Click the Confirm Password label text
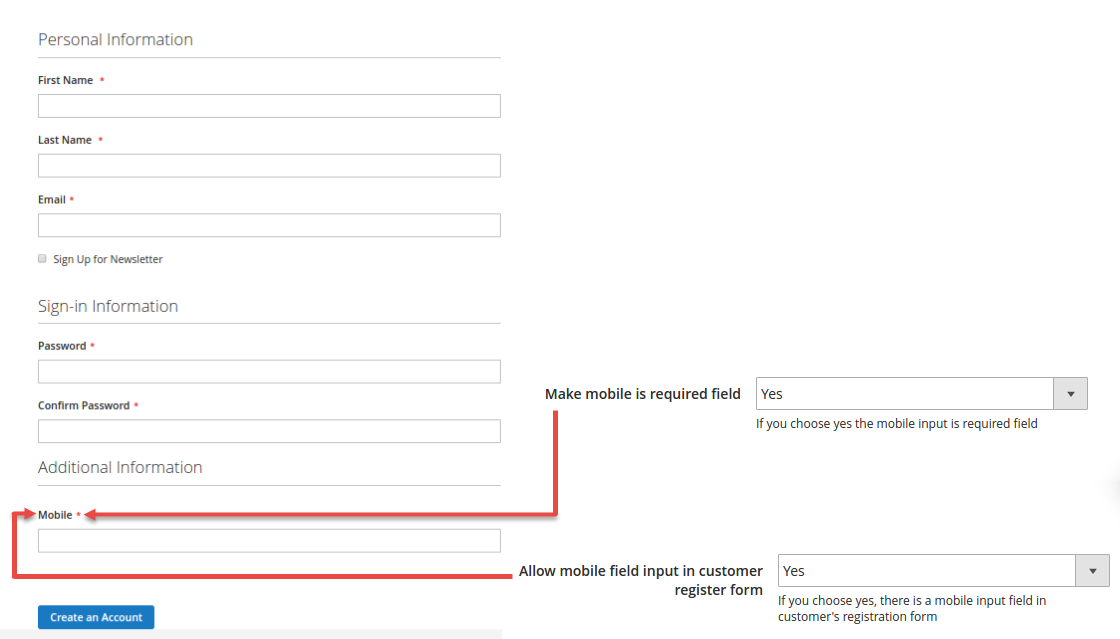 coord(84,405)
